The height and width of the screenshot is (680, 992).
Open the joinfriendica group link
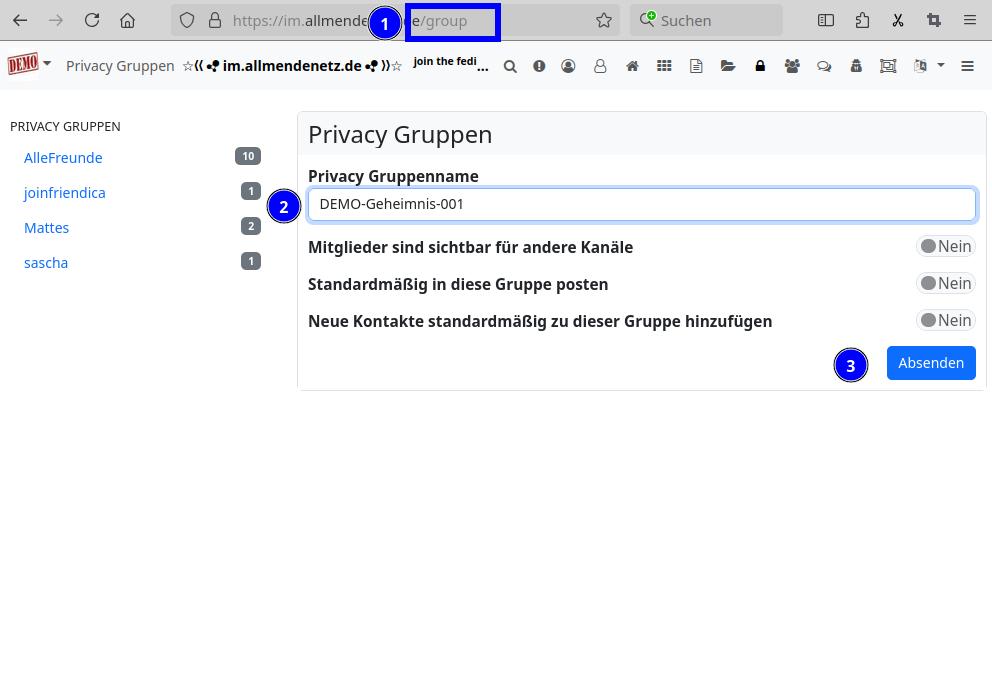tap(64, 193)
